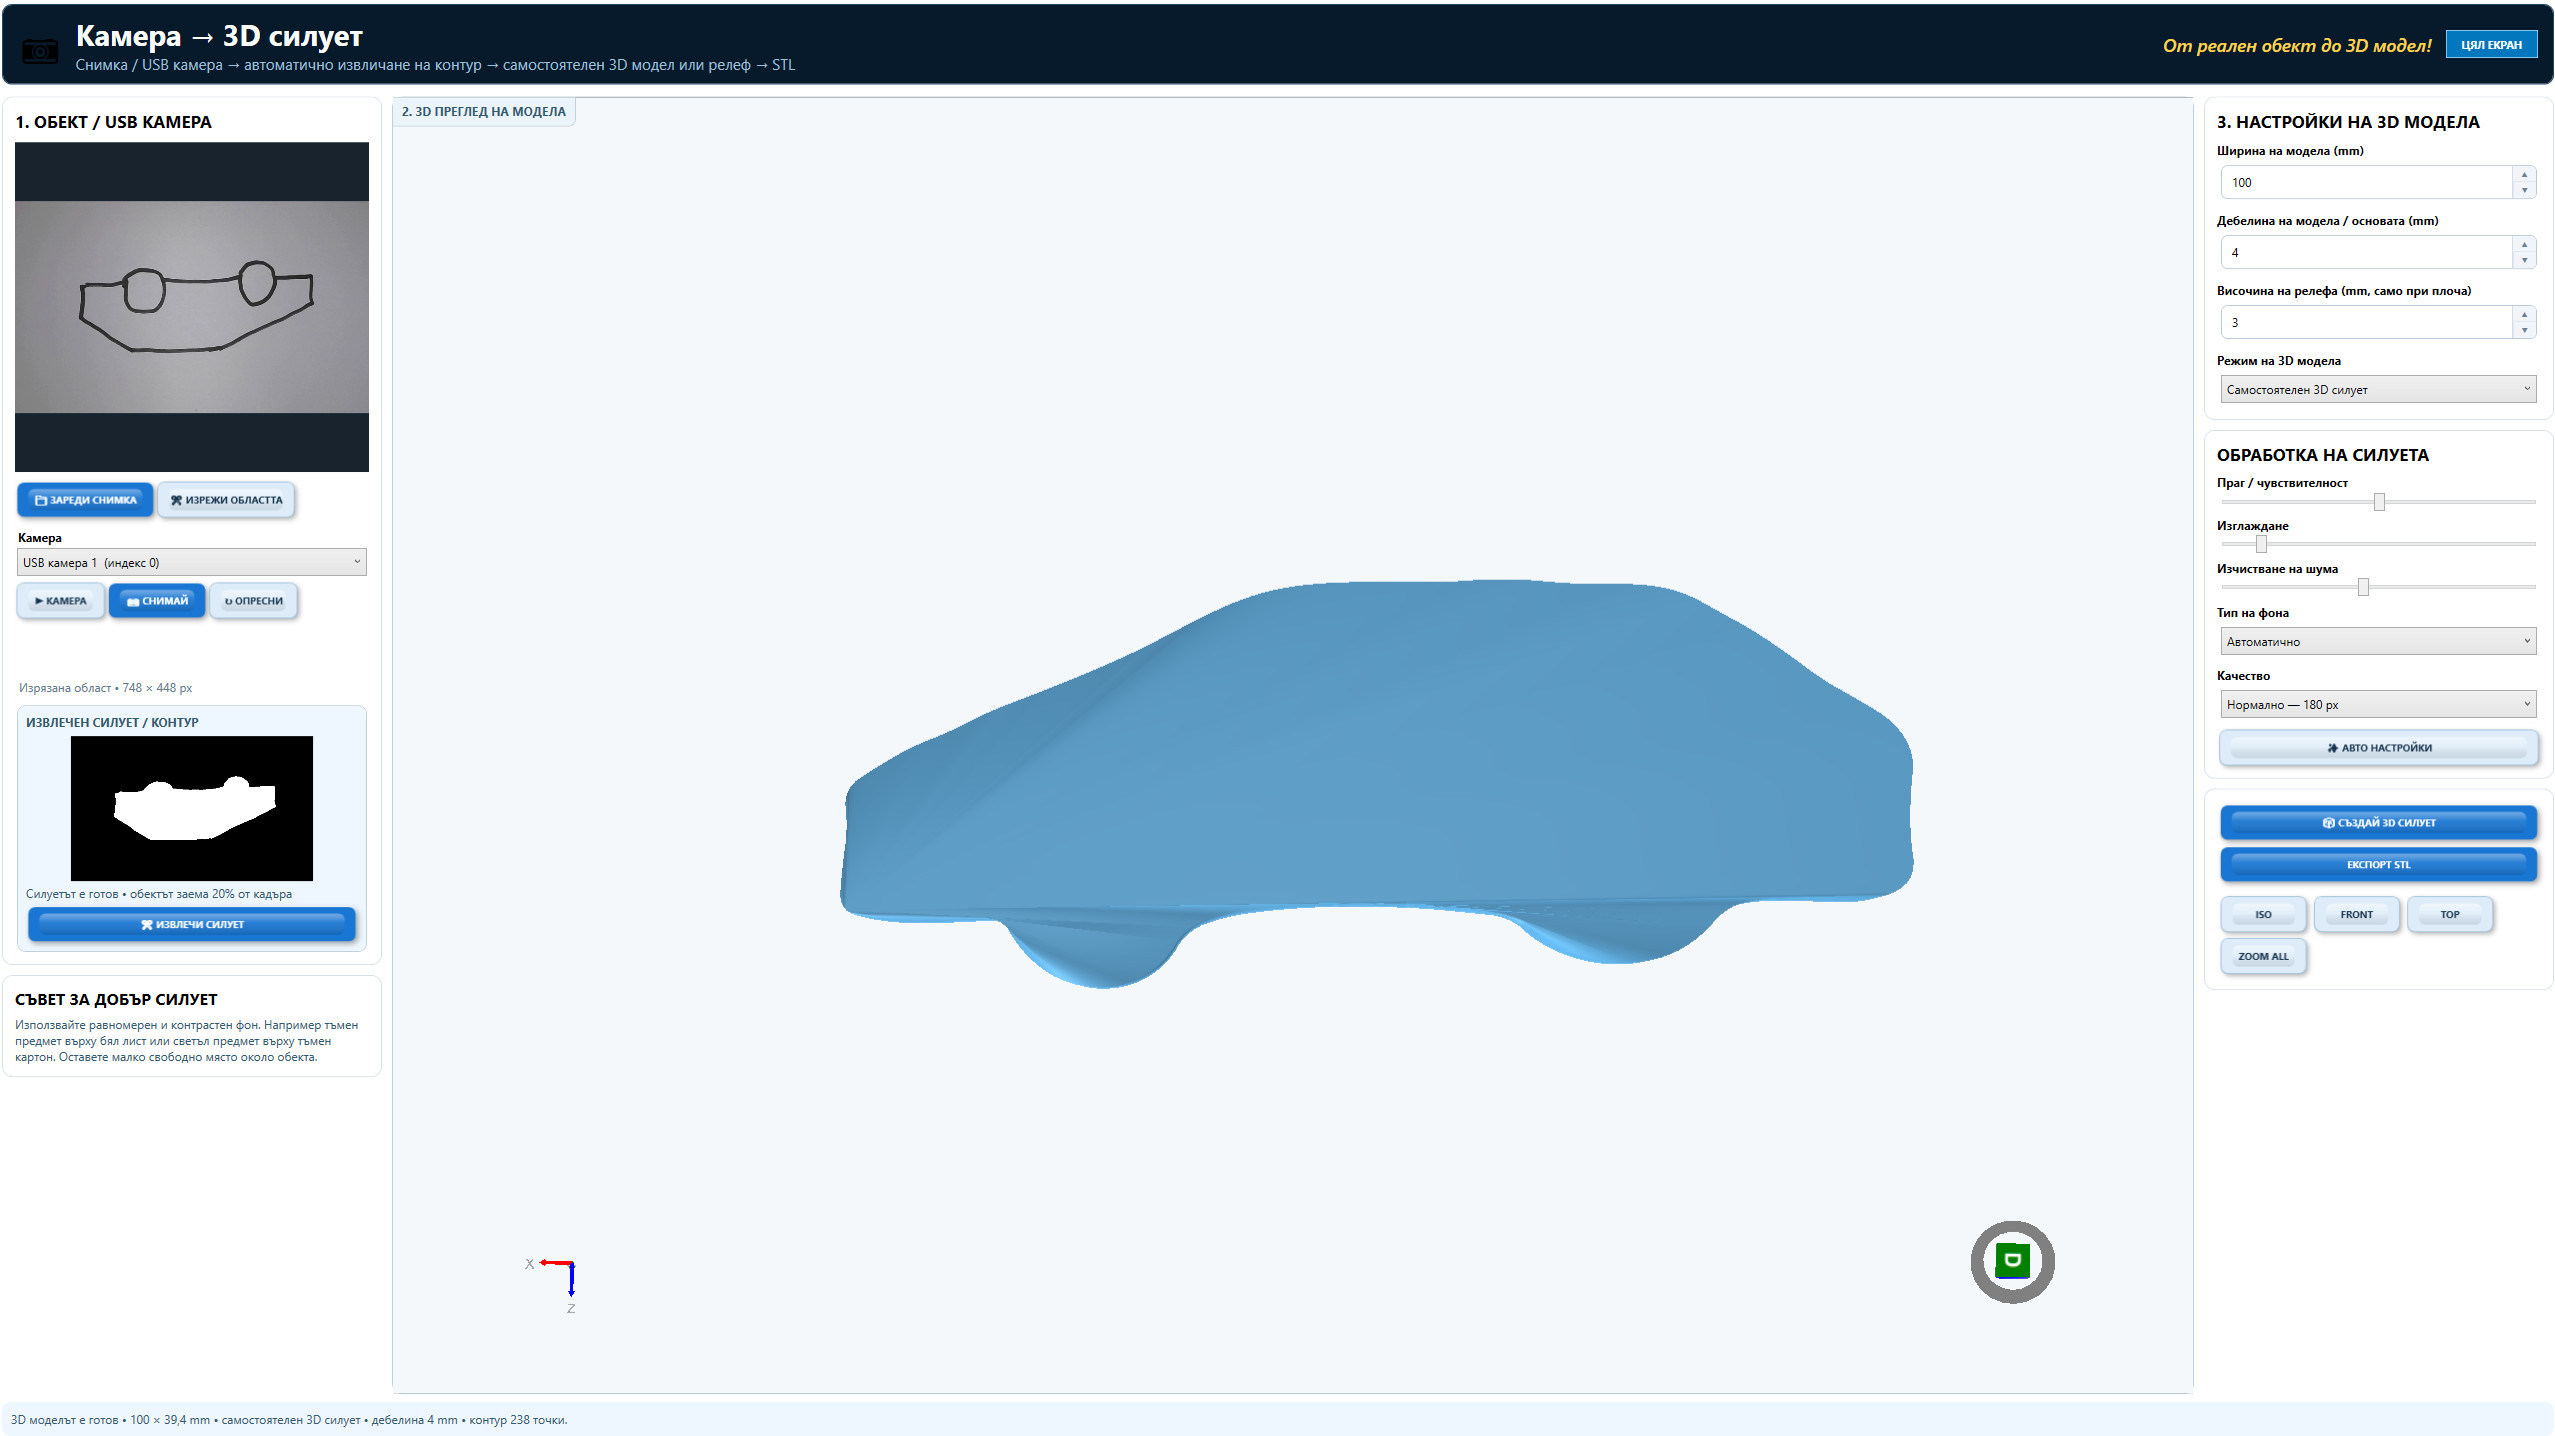The image size is (2555, 1436).
Task: Switch to 3D ПРЕГЛЕД НА МОДЕЛА tab
Action: [484, 112]
